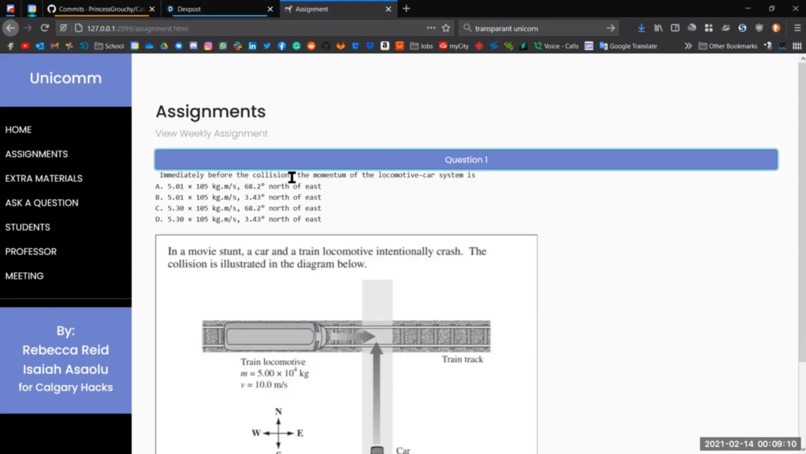Open the Facebook bookmark
806x454 pixels.
tap(282, 46)
